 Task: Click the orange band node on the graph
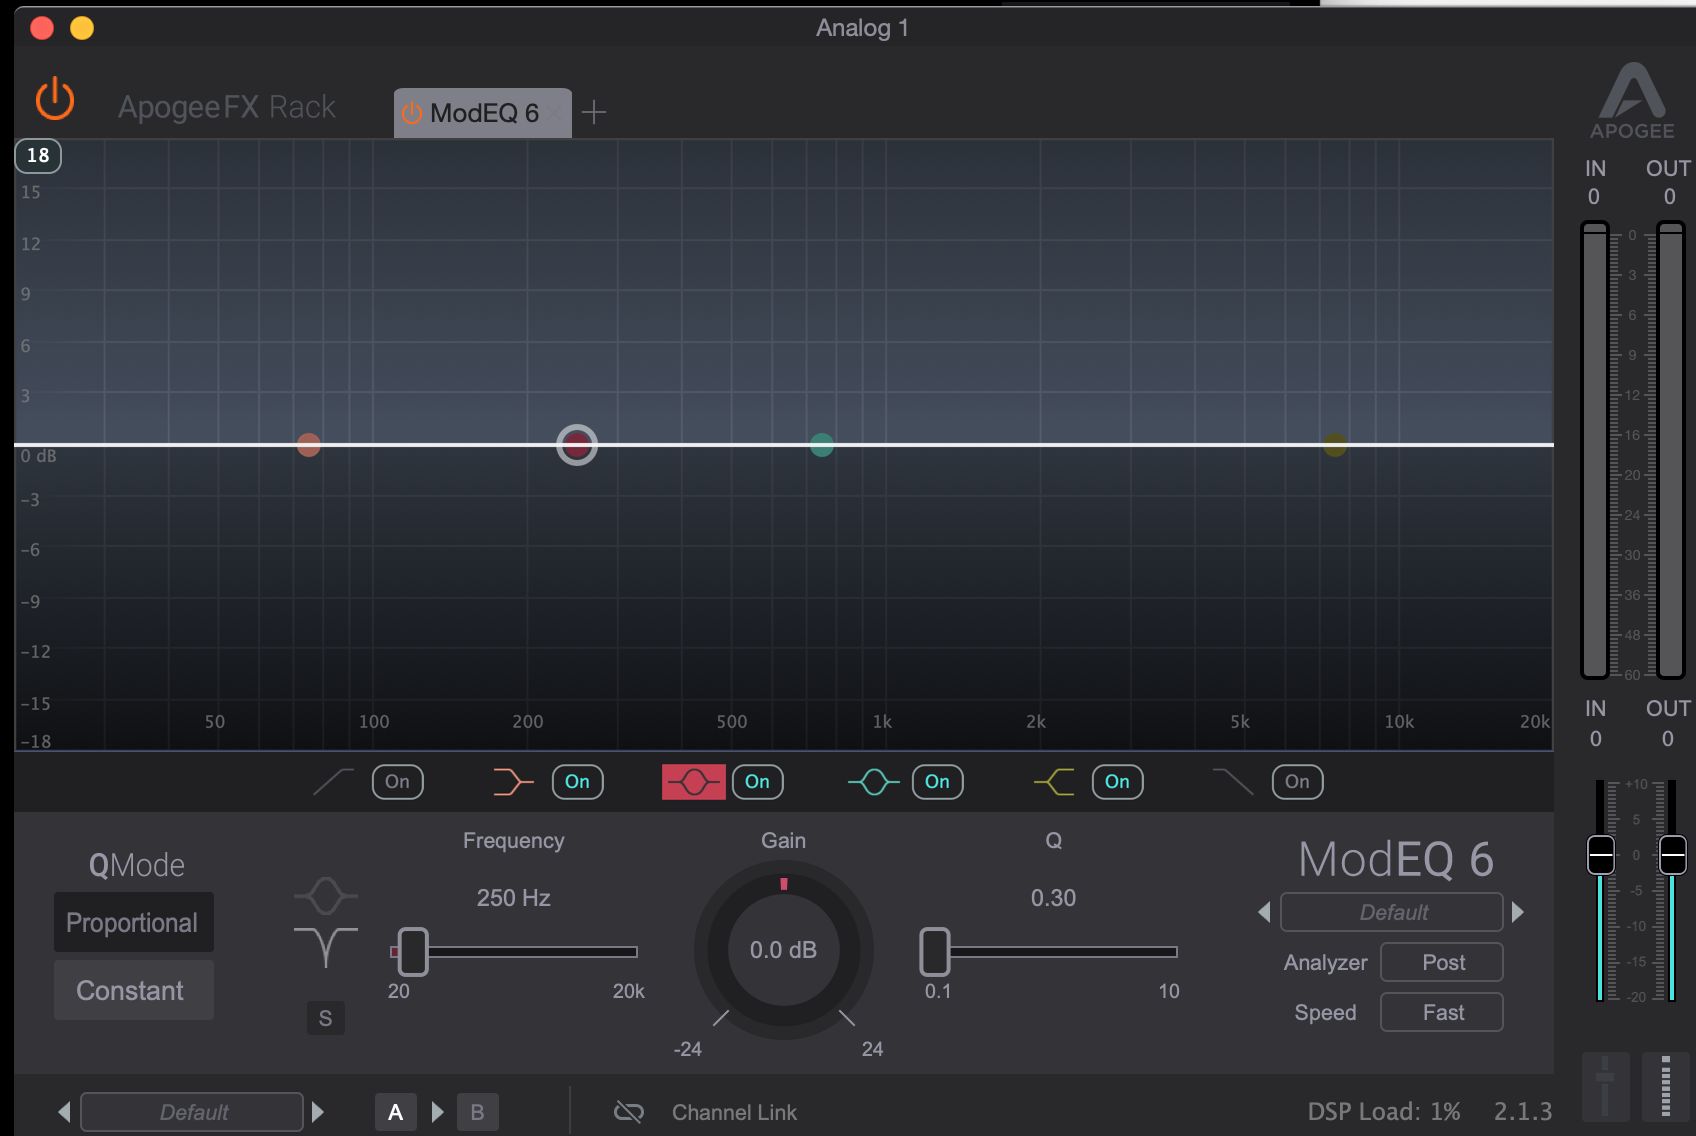coord(309,445)
